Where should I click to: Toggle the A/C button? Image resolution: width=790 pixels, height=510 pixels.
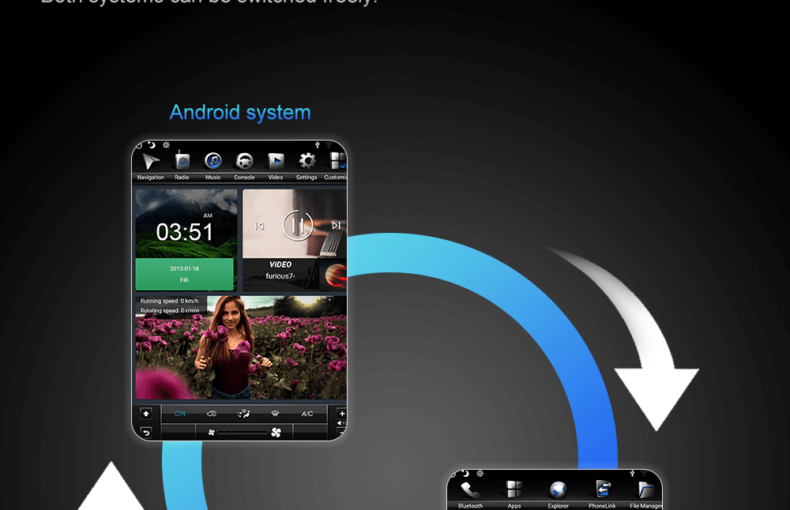click(307, 414)
